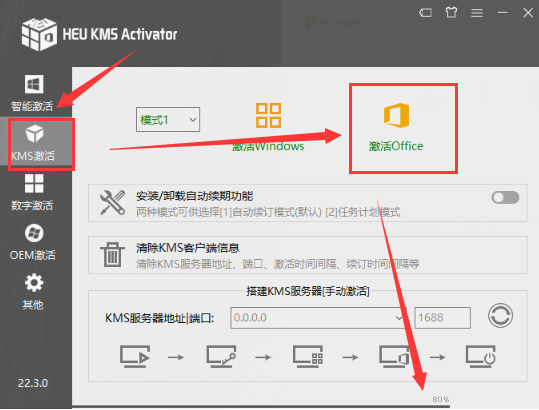Screen dimensions: 539x410
Task: Click the wrench tools icon
Action: click(112, 203)
